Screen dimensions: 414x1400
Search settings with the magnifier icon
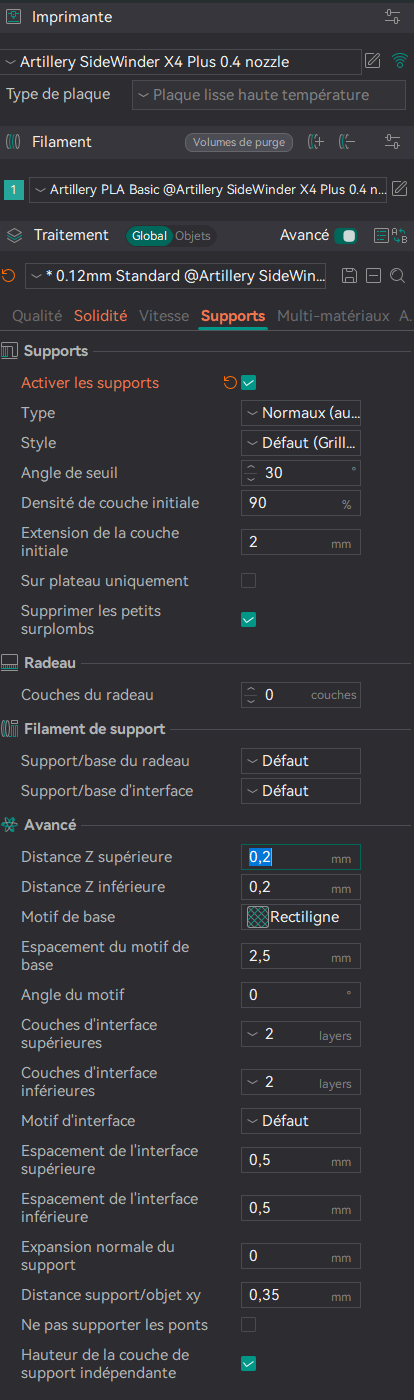coord(397,275)
